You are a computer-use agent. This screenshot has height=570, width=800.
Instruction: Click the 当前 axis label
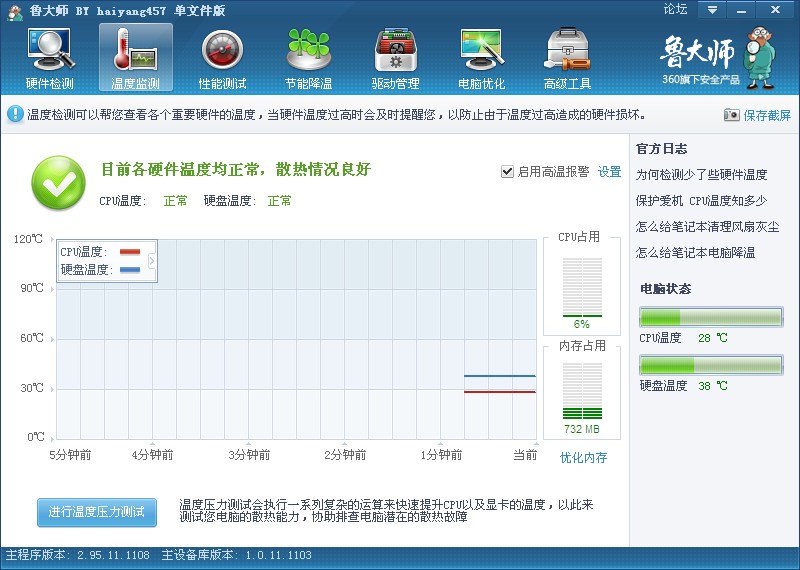pyautogui.click(x=525, y=455)
